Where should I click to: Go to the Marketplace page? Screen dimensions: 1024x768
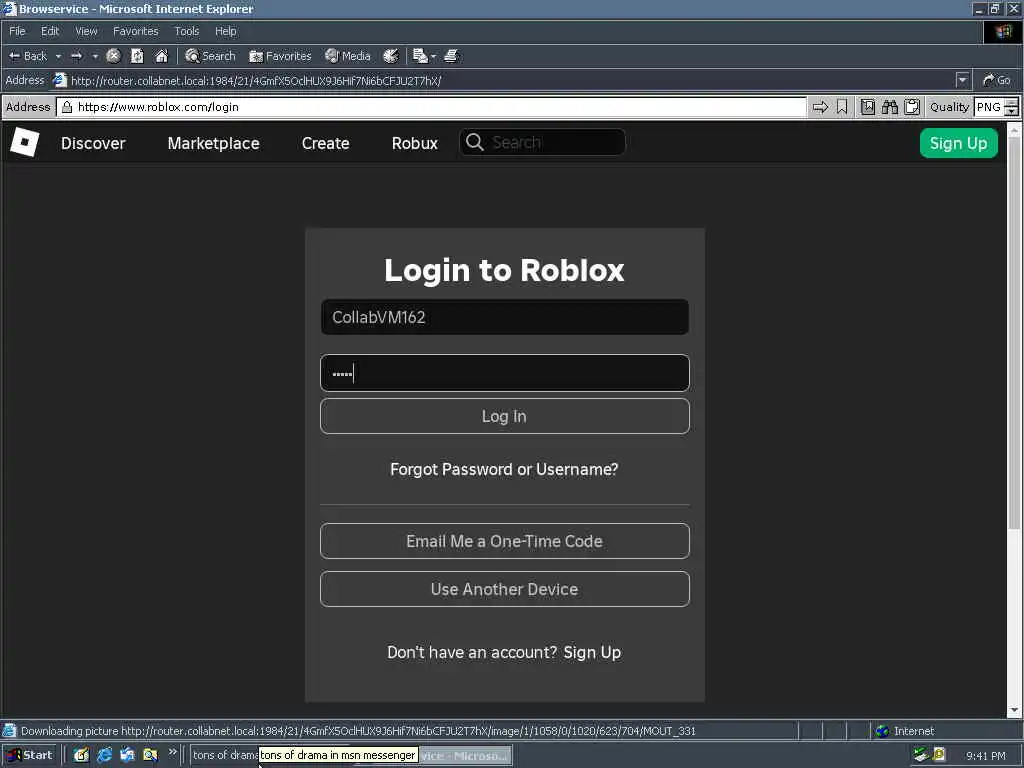pyautogui.click(x=214, y=143)
